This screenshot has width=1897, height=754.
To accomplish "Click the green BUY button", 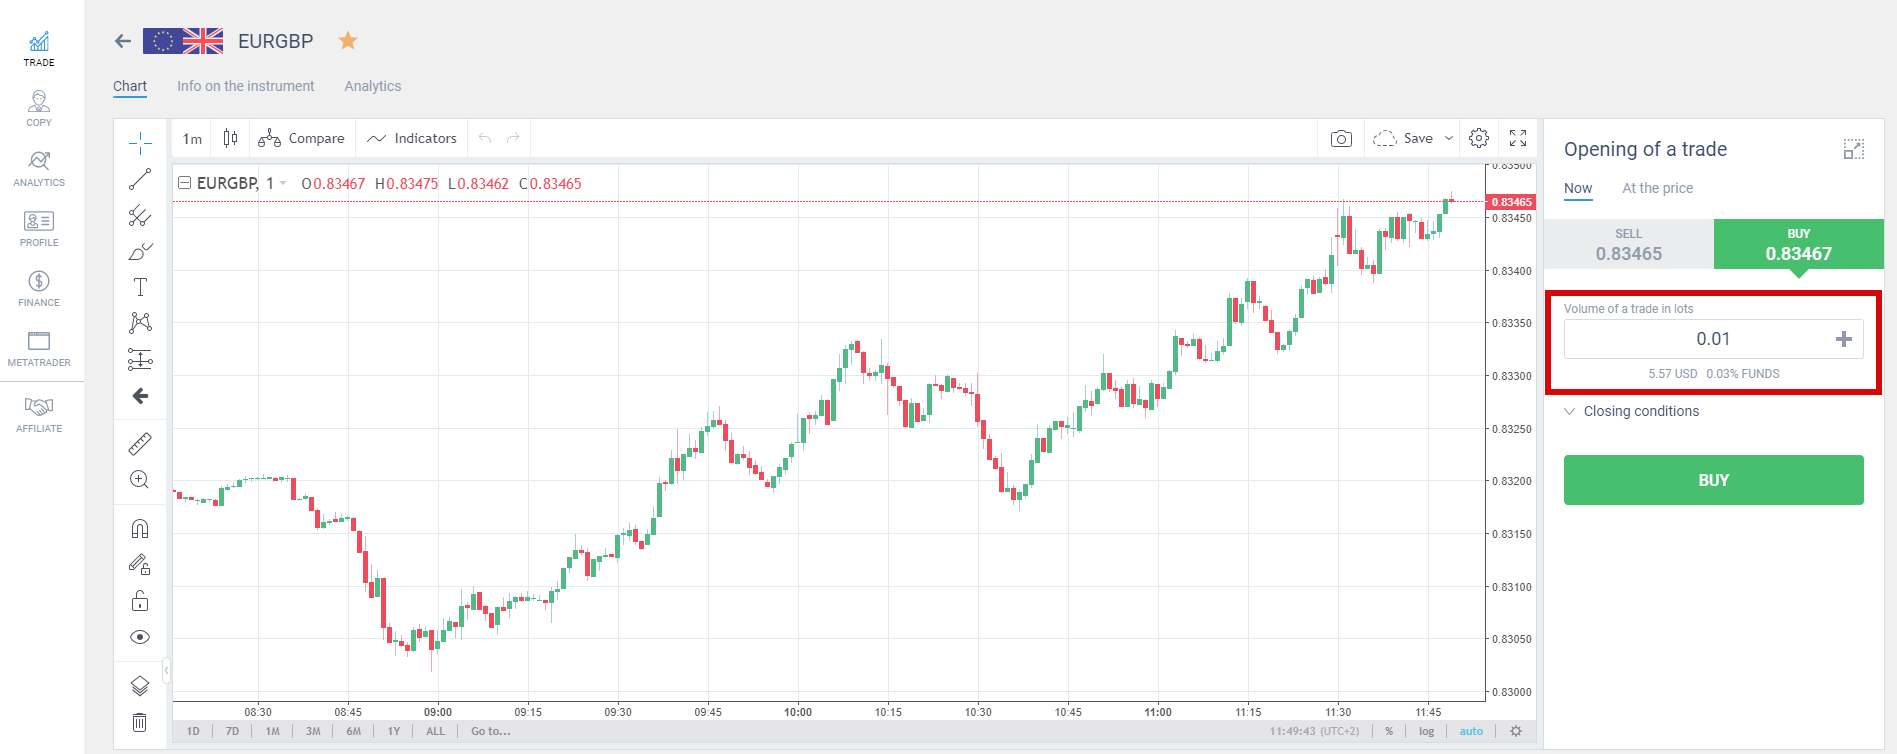I will click(1714, 480).
